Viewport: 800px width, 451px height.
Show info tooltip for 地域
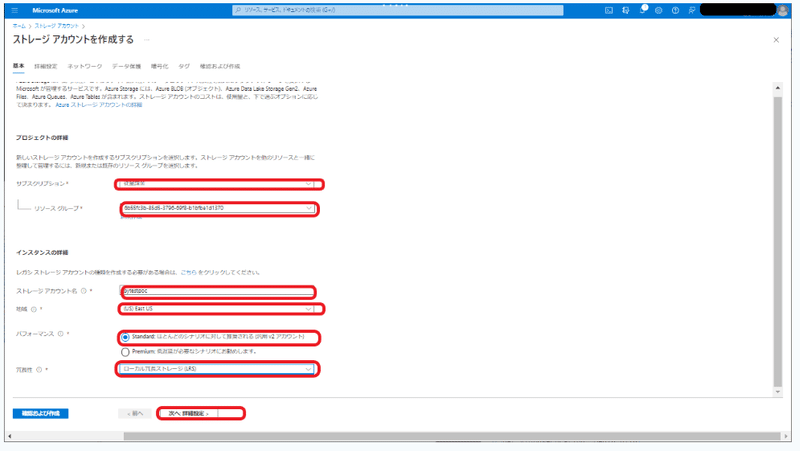coord(34,309)
